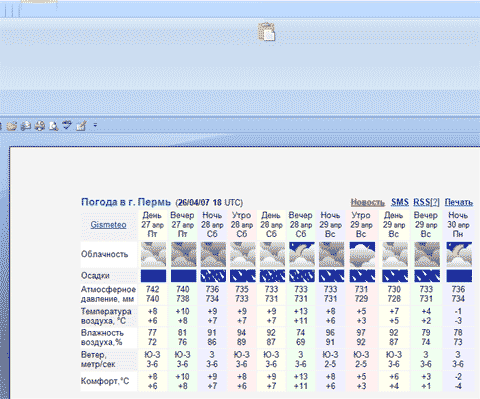This screenshot has width=480, height=399.
Task: Open Print Preview magnifier page icon
Action: [x=53, y=126]
